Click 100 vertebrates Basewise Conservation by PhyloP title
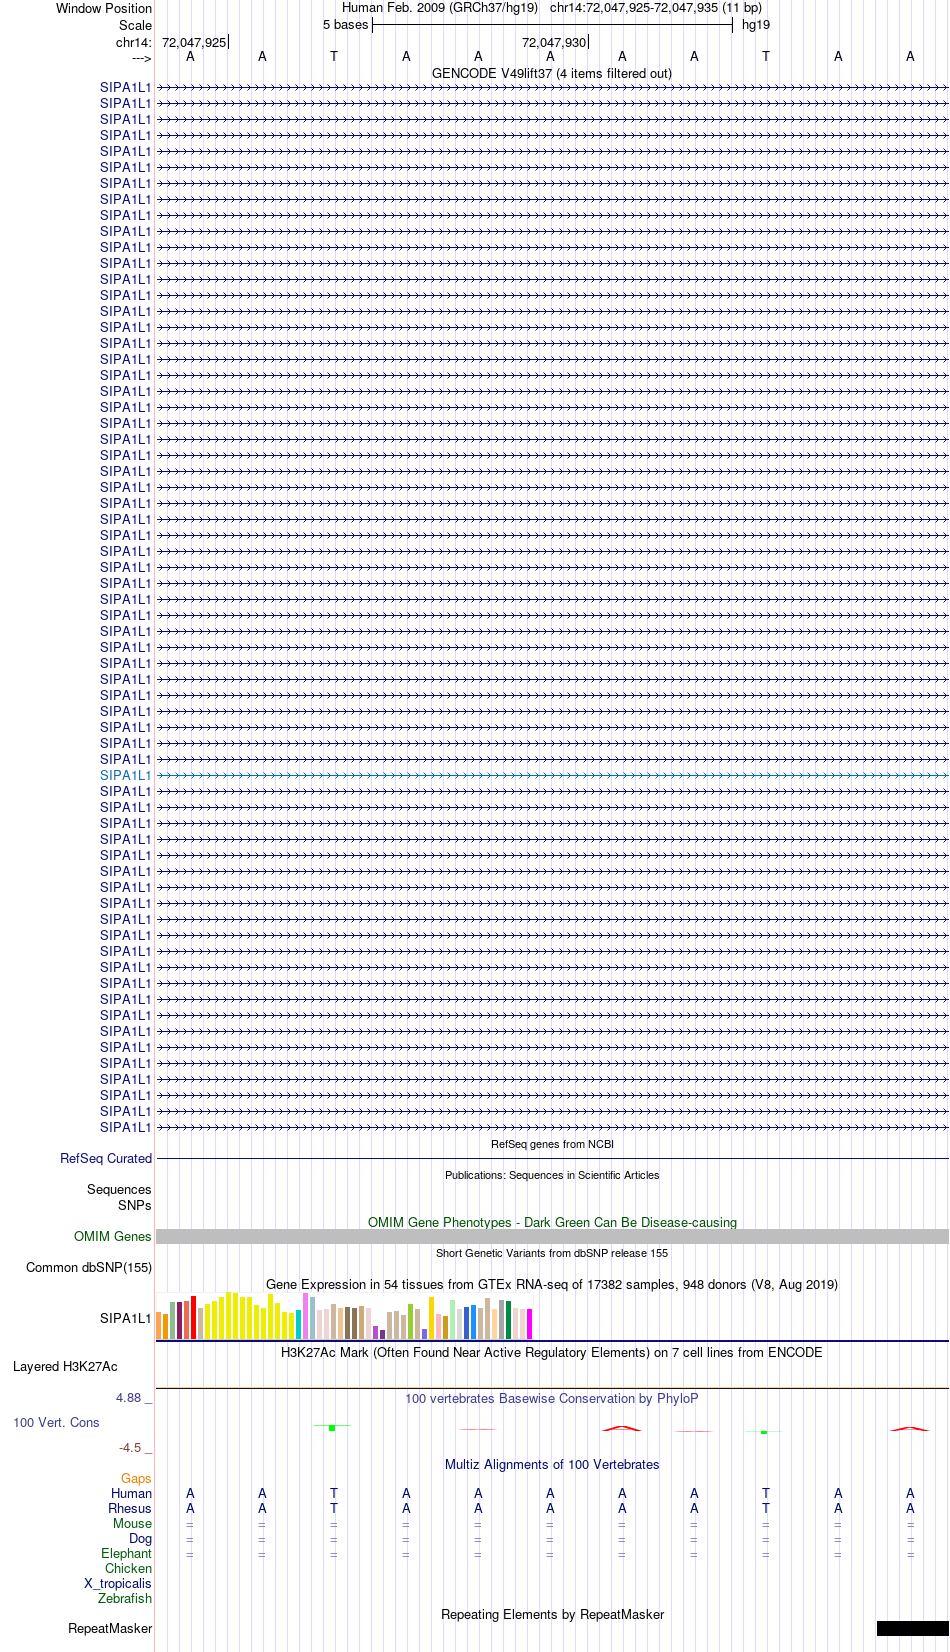950x1652 pixels. 552,1398
